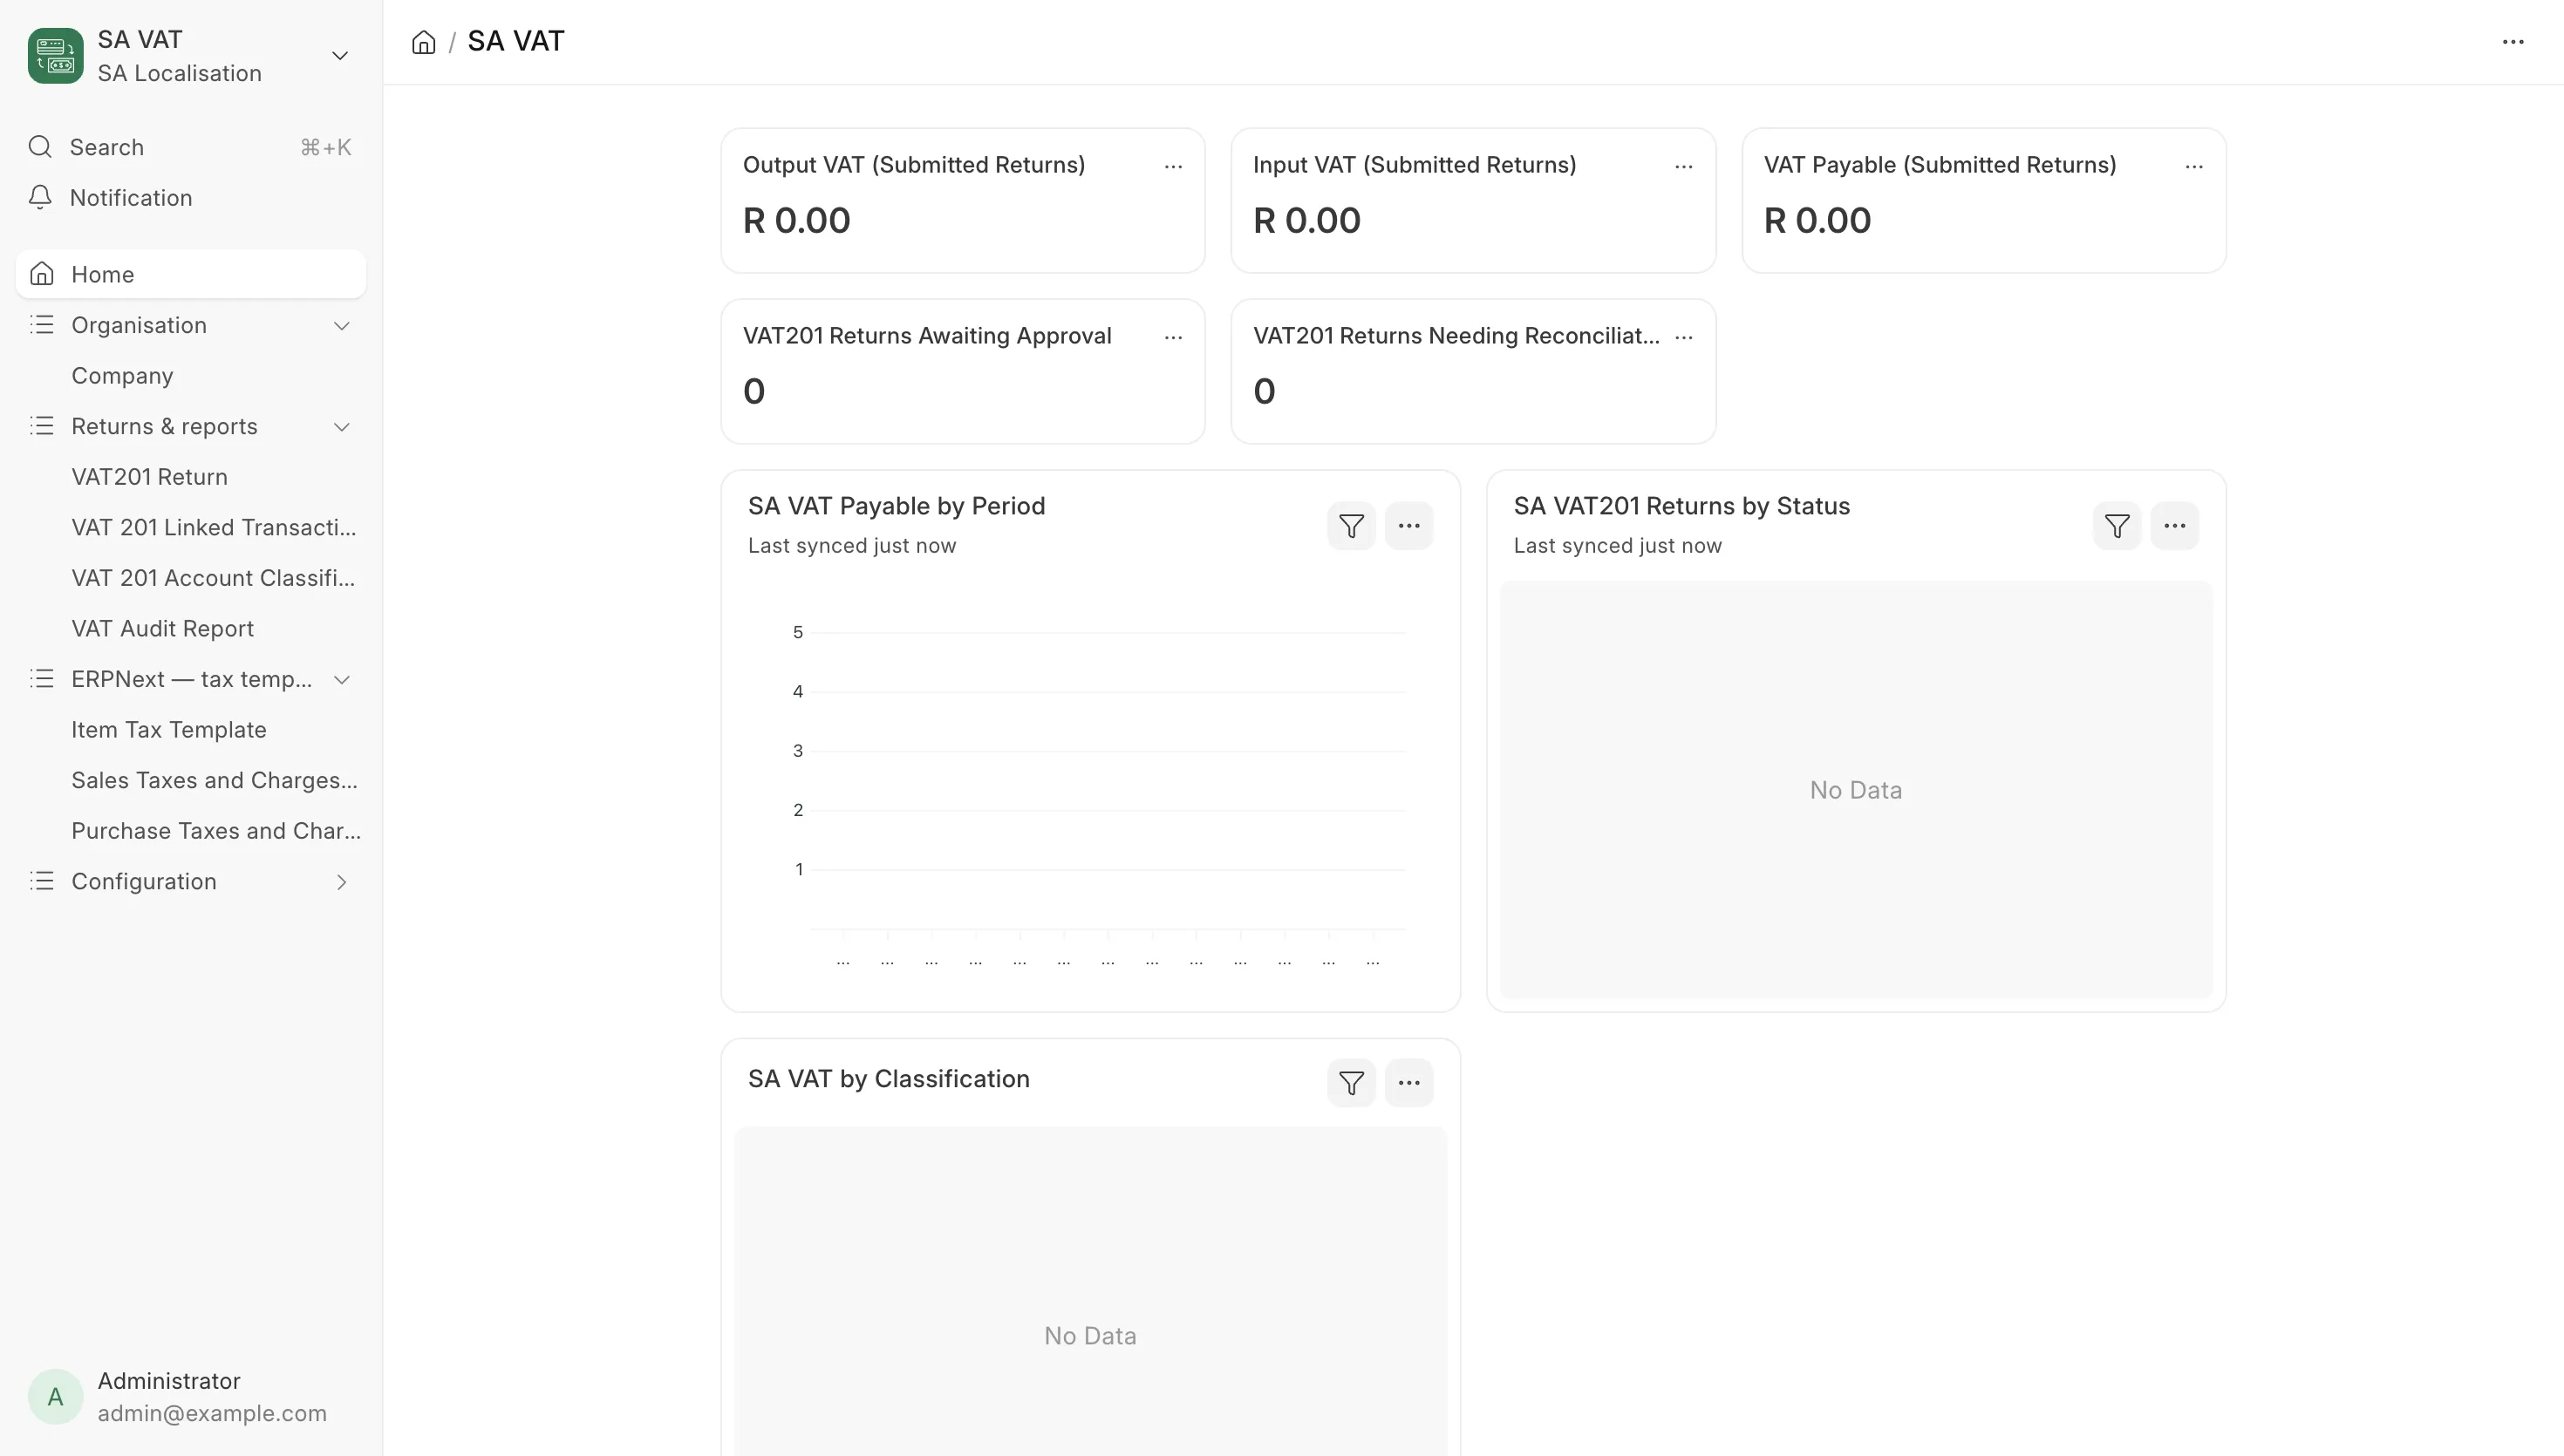
Task: Click the home breadcrumb icon
Action: [x=423, y=42]
